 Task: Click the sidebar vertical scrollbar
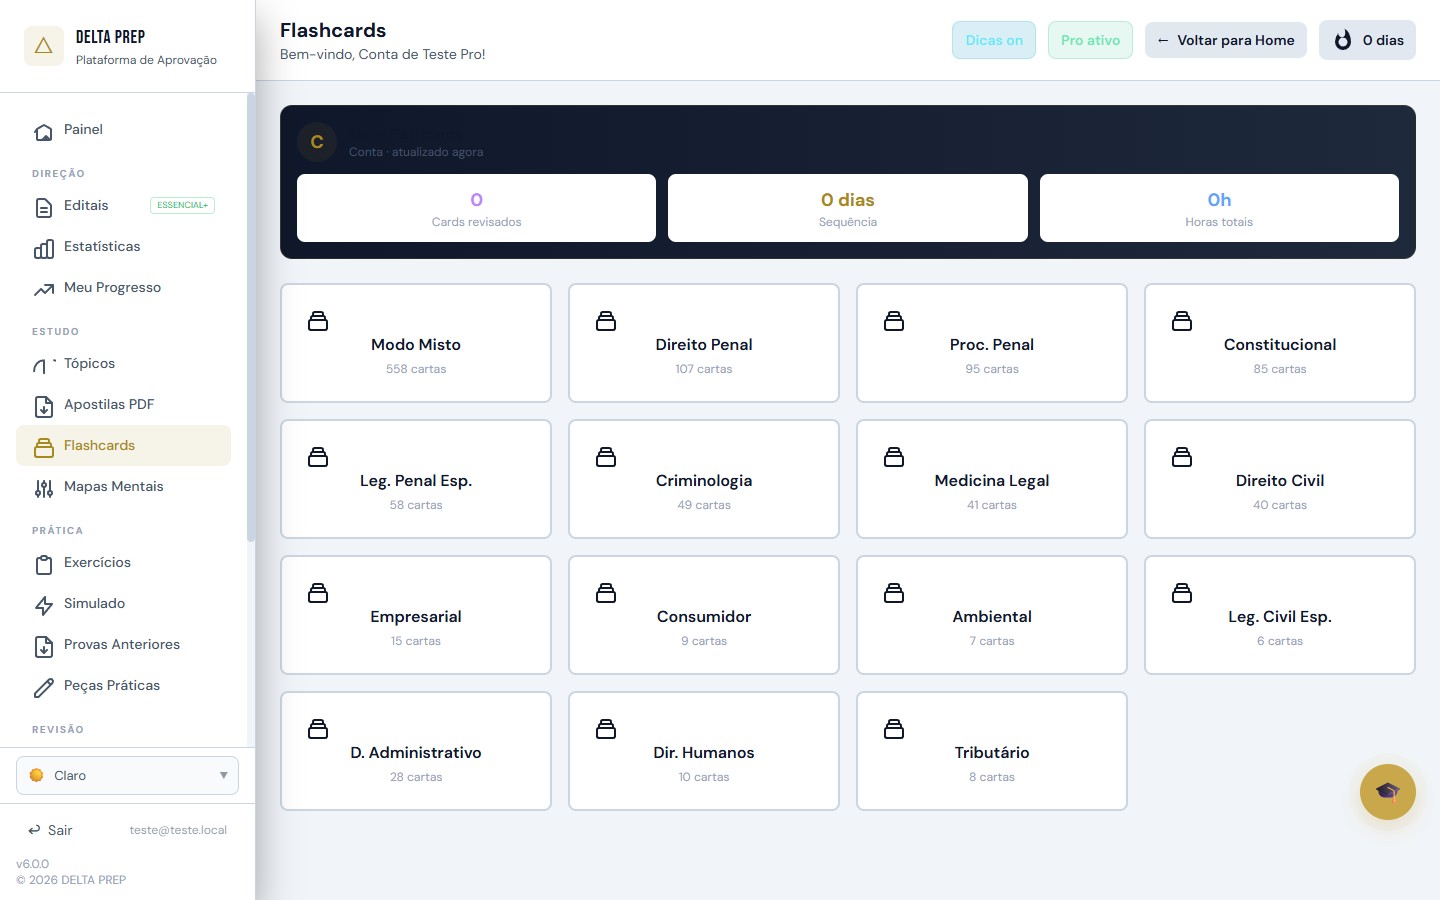[x=250, y=320]
